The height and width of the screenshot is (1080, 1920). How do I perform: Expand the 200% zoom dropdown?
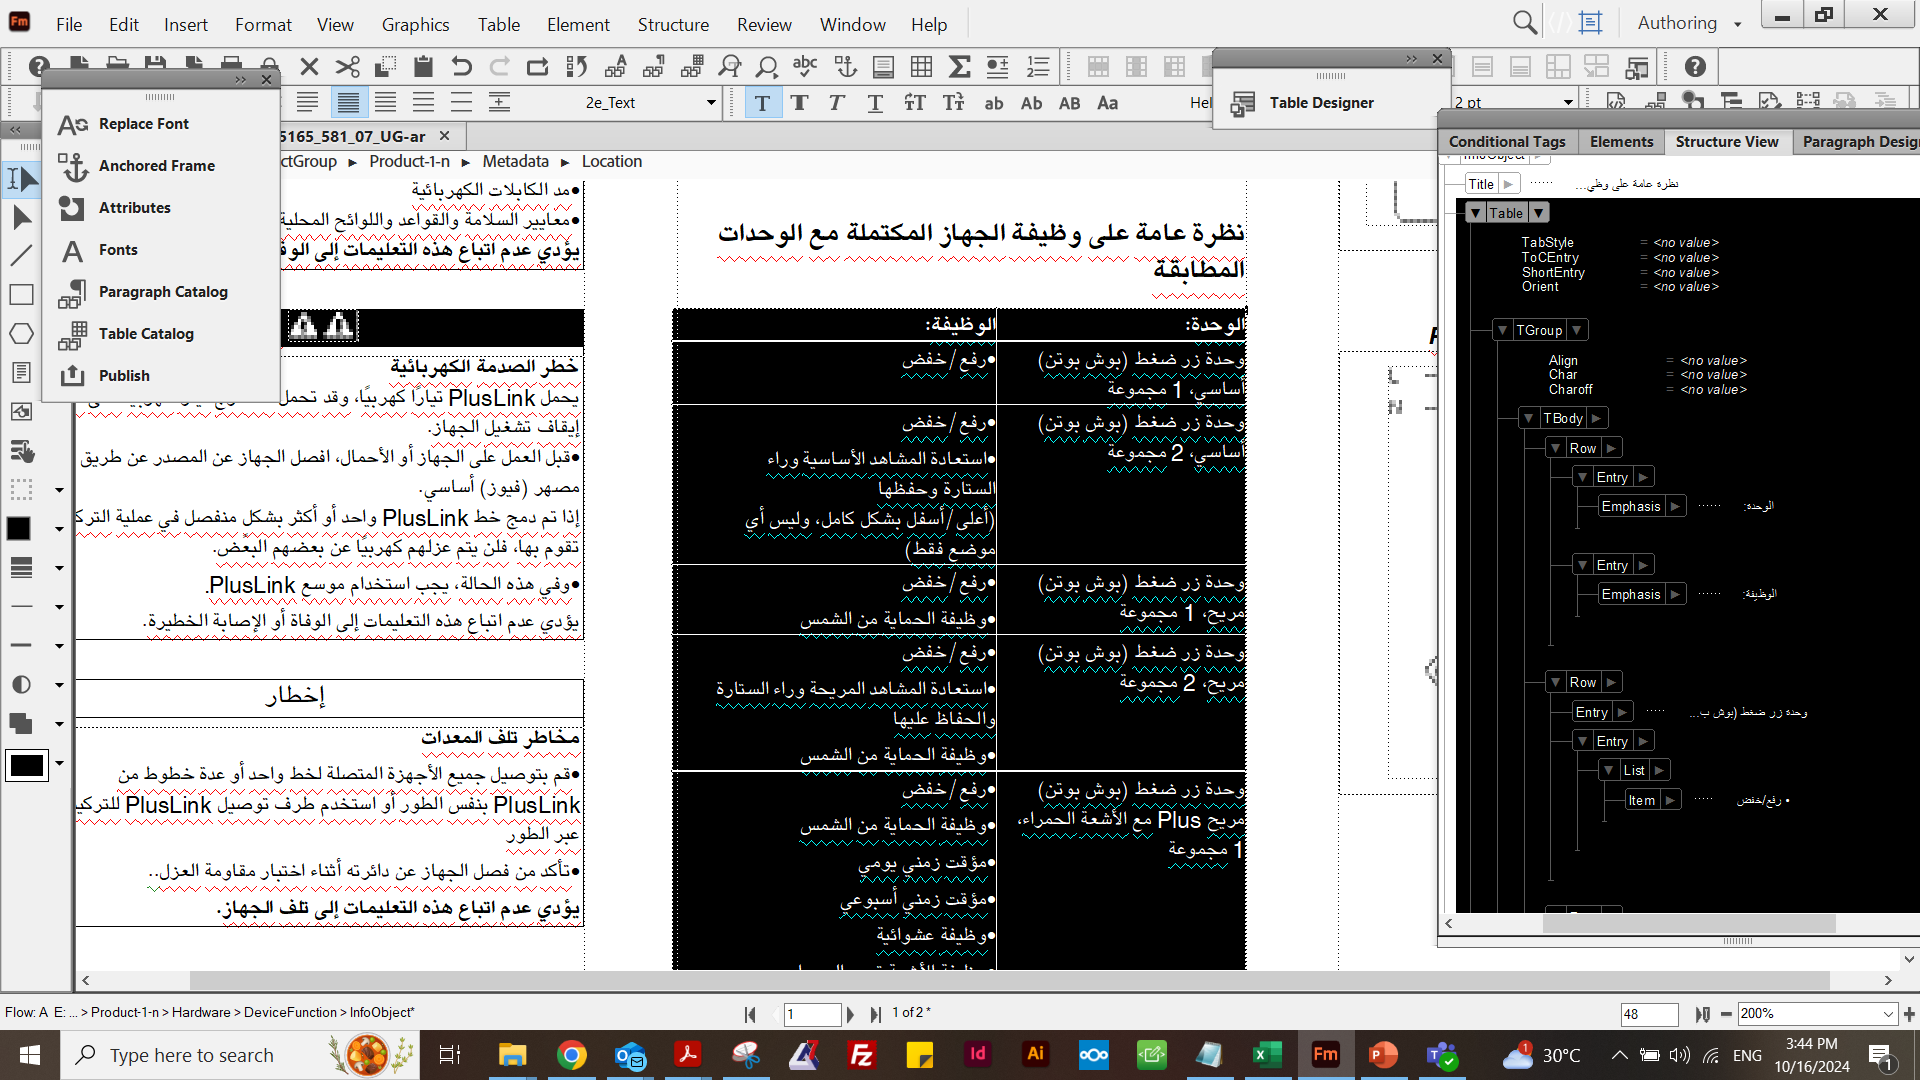[x=1888, y=1013]
